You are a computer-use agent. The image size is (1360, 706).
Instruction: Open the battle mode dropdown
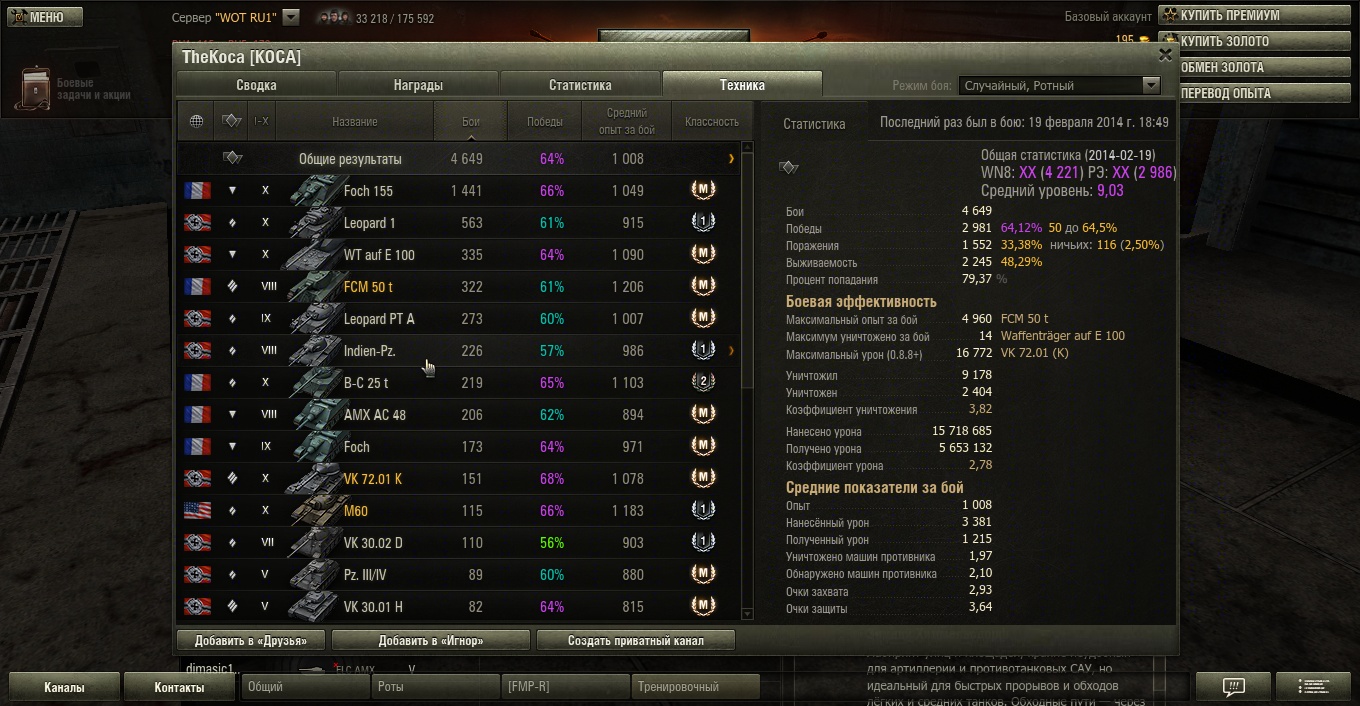pyautogui.click(x=1059, y=86)
